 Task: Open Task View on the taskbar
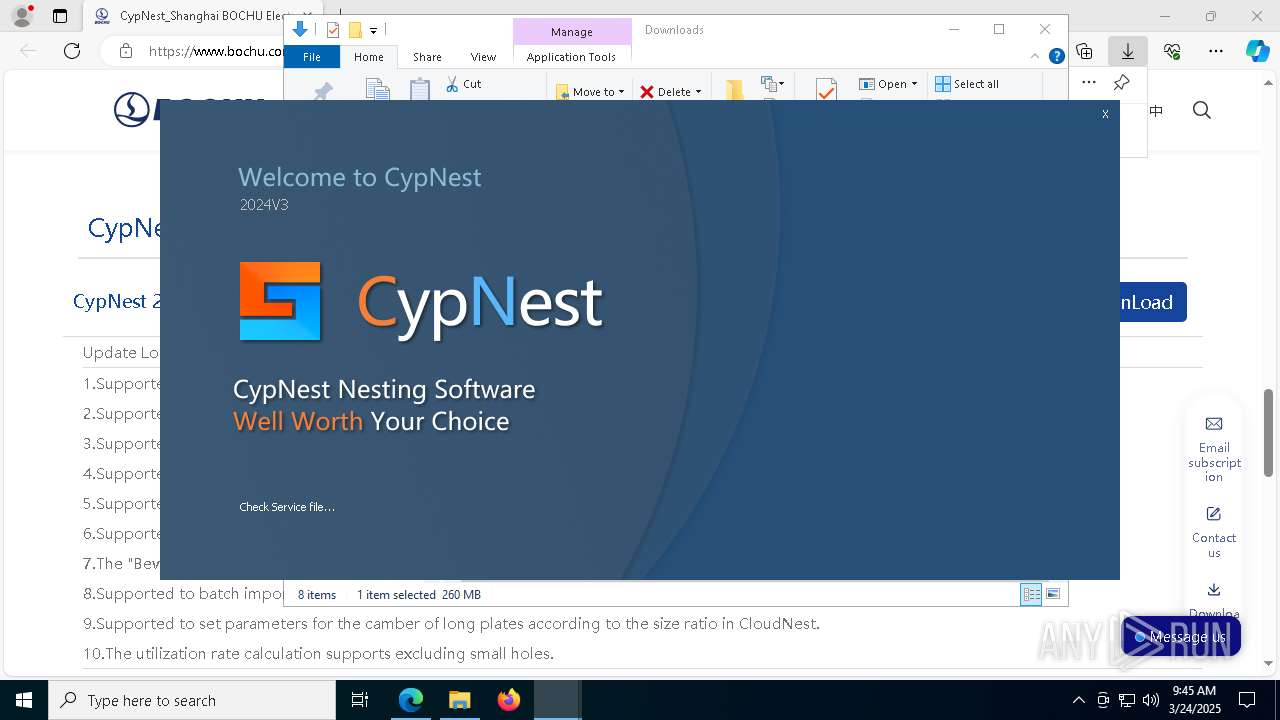pos(360,700)
